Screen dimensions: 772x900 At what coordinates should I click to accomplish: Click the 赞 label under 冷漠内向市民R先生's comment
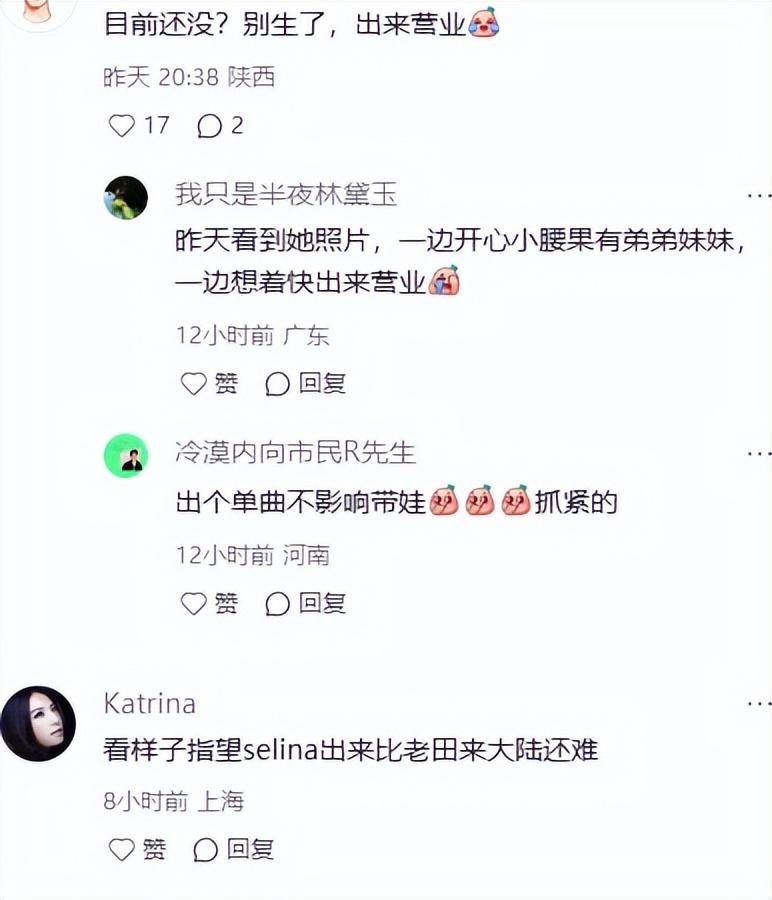226,603
